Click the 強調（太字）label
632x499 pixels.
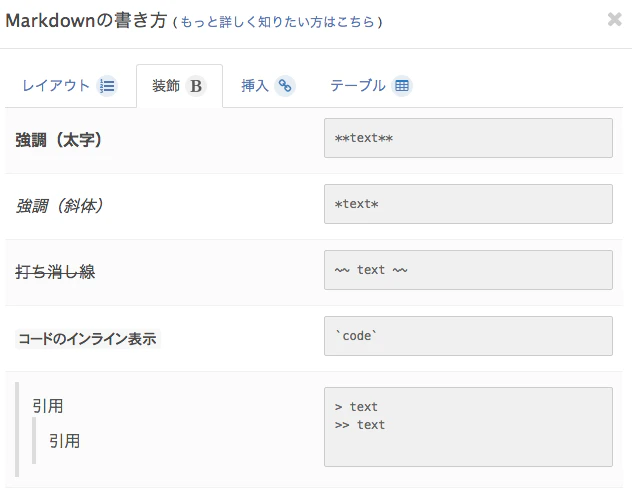59,140
